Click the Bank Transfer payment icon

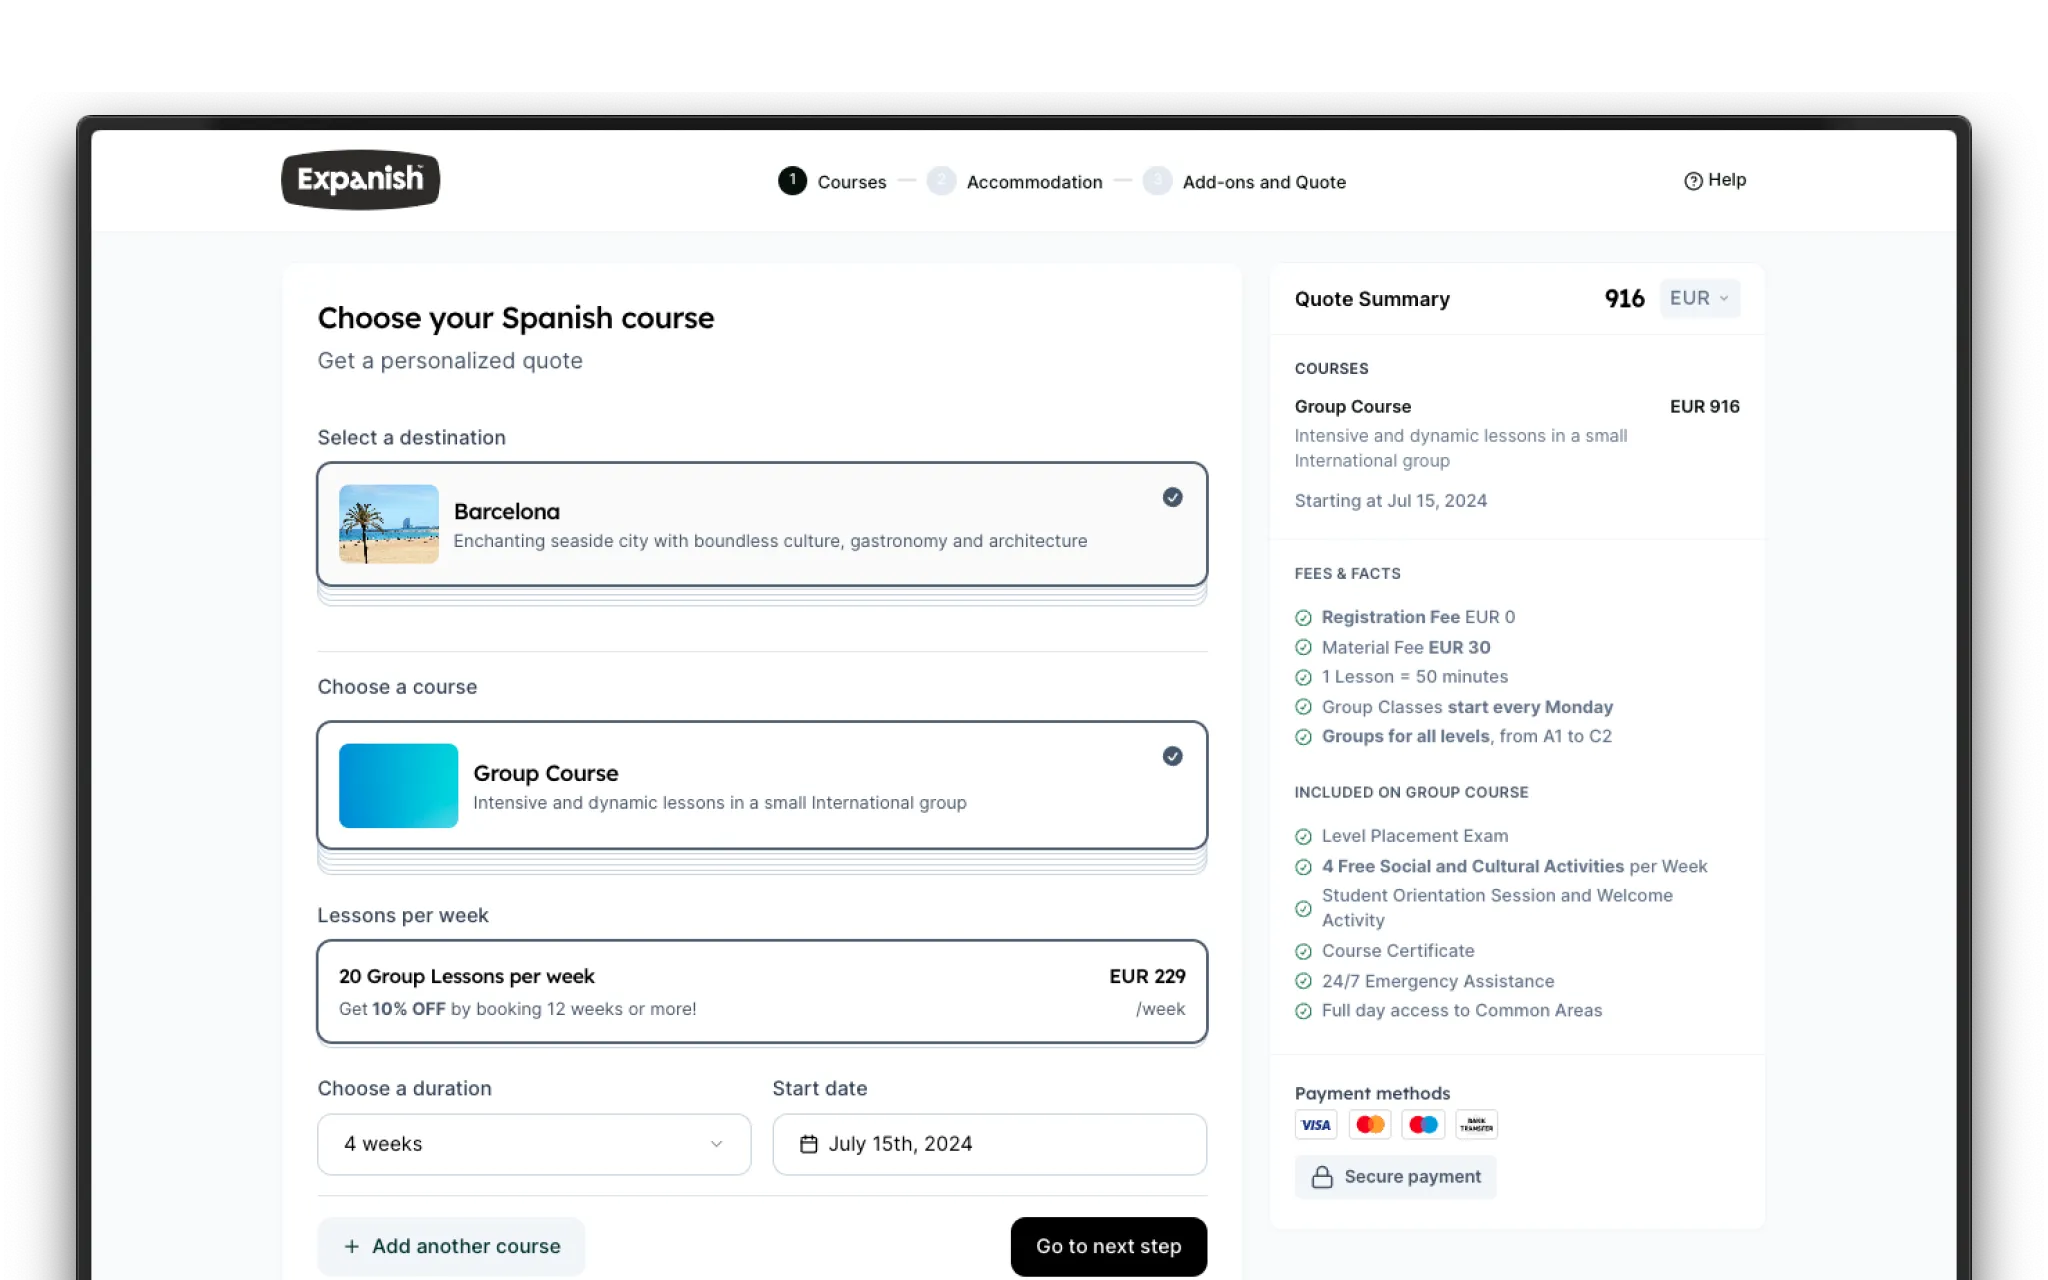[1476, 1125]
